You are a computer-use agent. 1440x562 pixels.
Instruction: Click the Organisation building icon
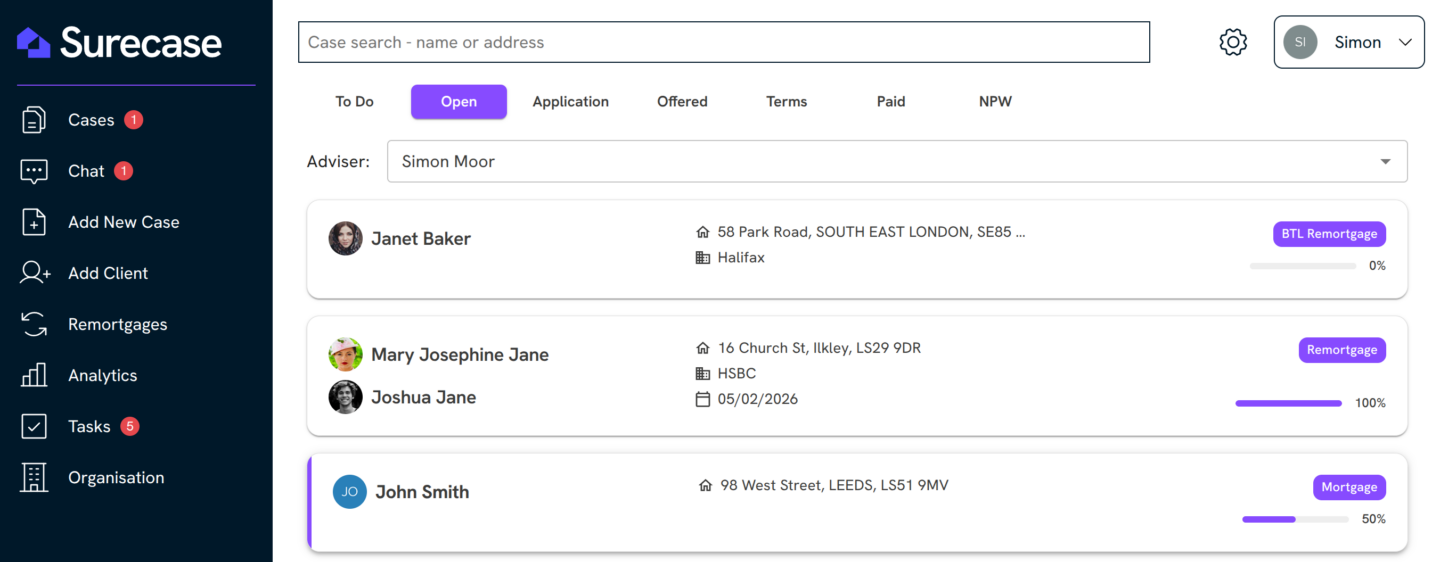click(34, 478)
